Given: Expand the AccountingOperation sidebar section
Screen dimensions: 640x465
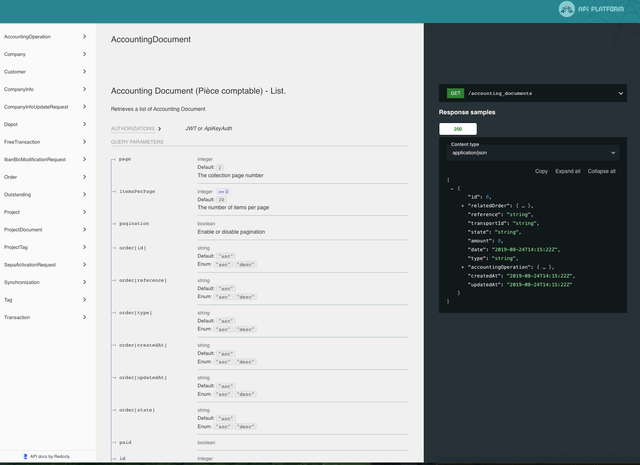Looking at the screenshot, I should pos(84,36).
